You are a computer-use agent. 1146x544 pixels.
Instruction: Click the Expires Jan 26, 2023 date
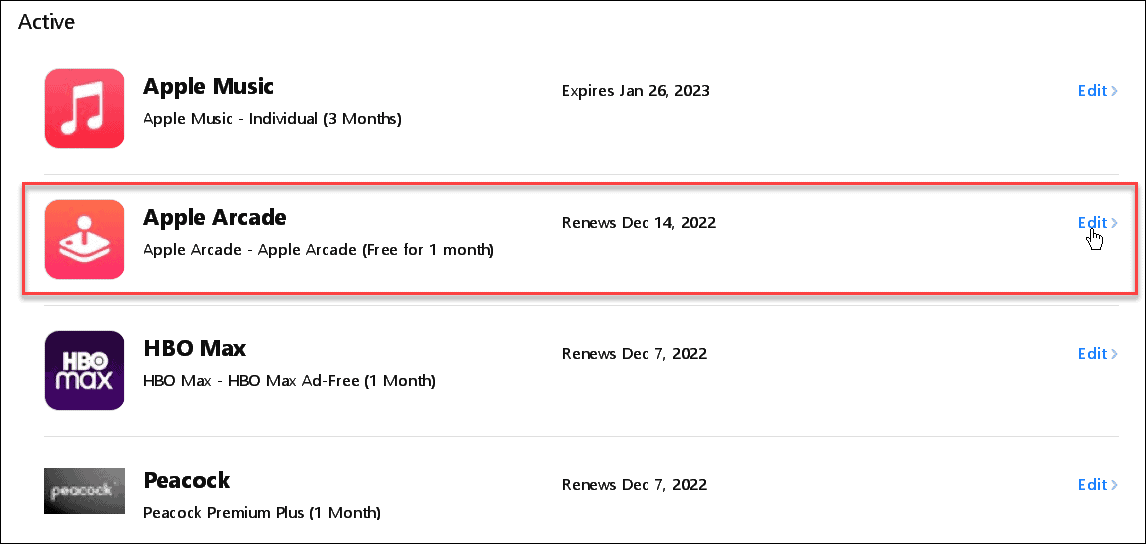[635, 91]
